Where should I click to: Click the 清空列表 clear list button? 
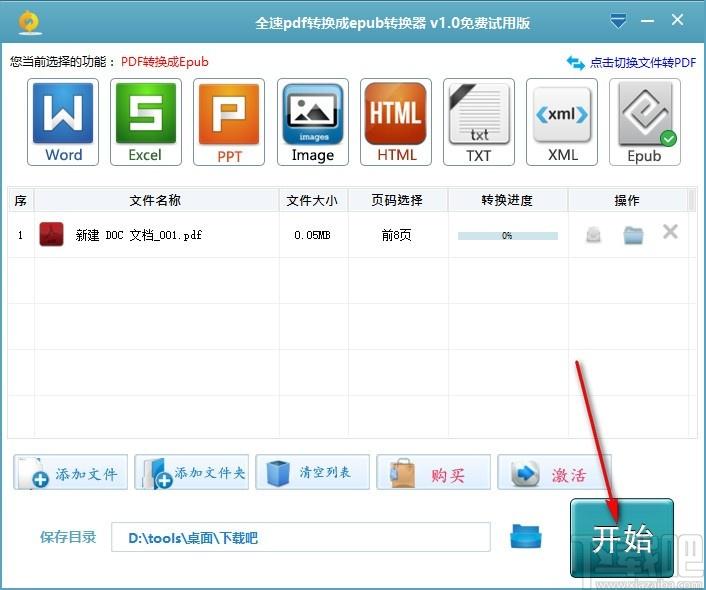312,472
